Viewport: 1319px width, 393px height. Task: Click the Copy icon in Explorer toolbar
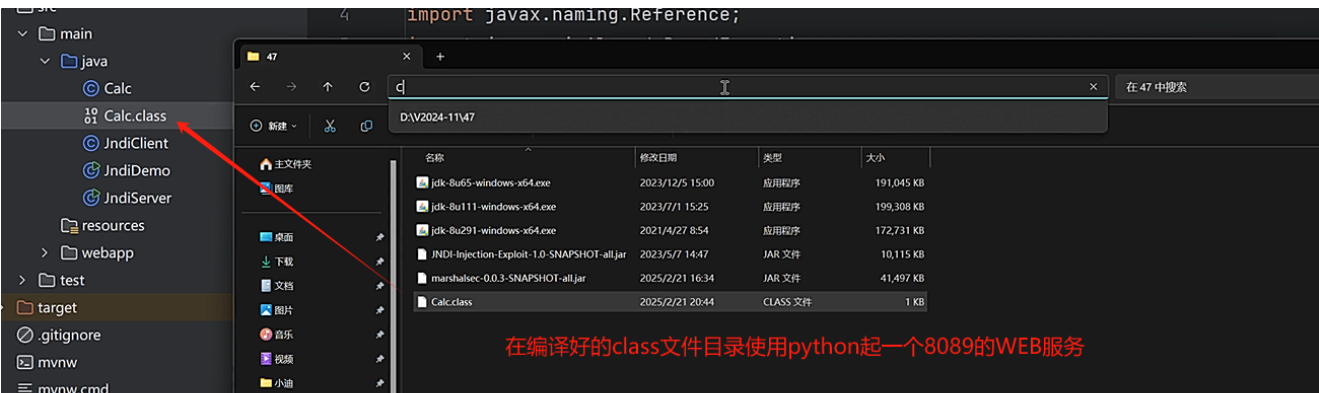[366, 126]
